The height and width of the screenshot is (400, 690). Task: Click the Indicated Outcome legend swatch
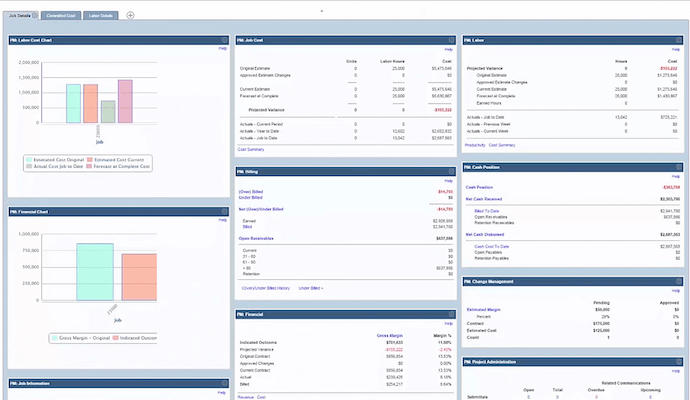[x=116, y=338]
